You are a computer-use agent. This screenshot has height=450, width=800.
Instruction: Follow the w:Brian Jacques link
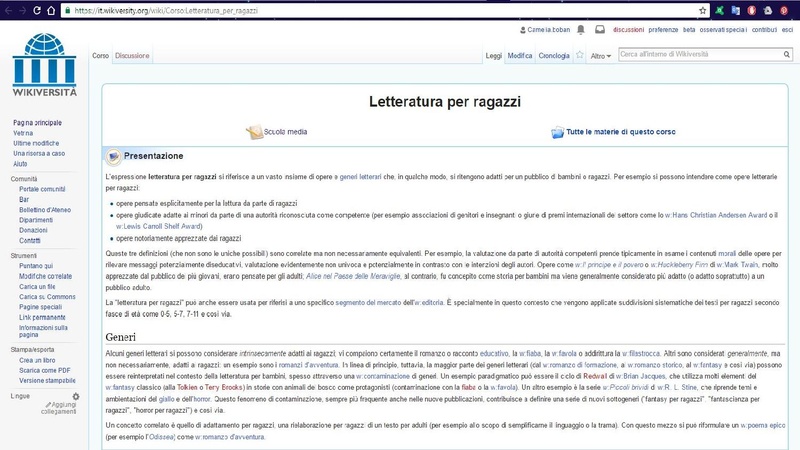pos(640,376)
